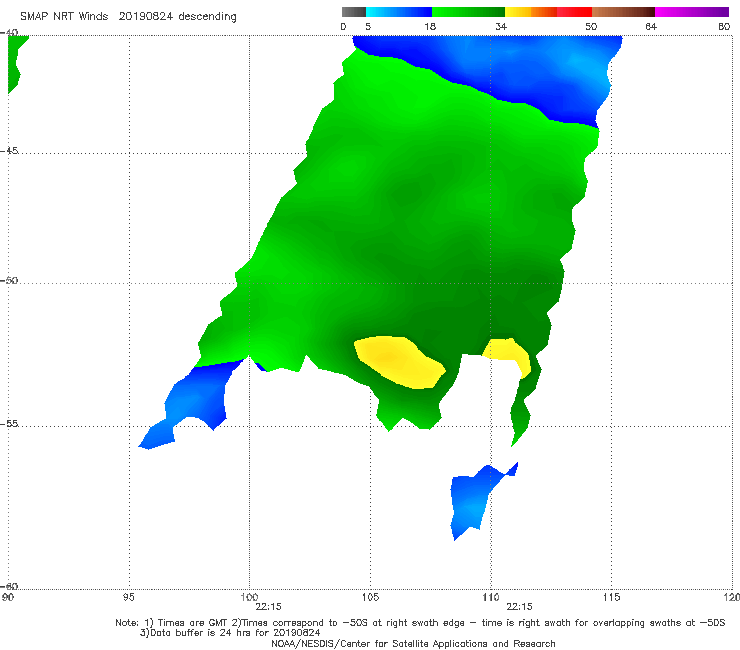Select the yellow segment of the color bar
Image resolution: width=740 pixels, height=650 pixels.
(x=518, y=12)
